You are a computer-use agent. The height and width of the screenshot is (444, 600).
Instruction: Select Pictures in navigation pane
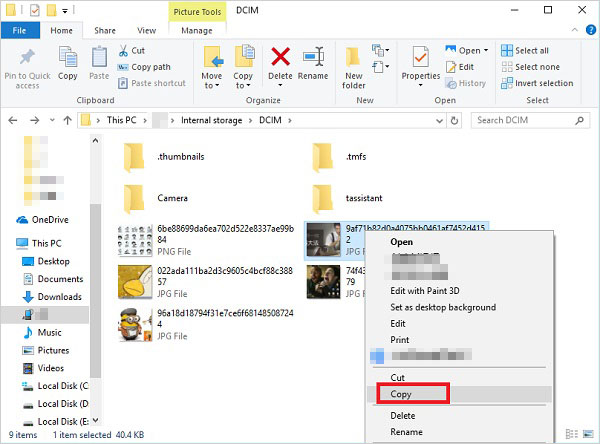(46, 350)
